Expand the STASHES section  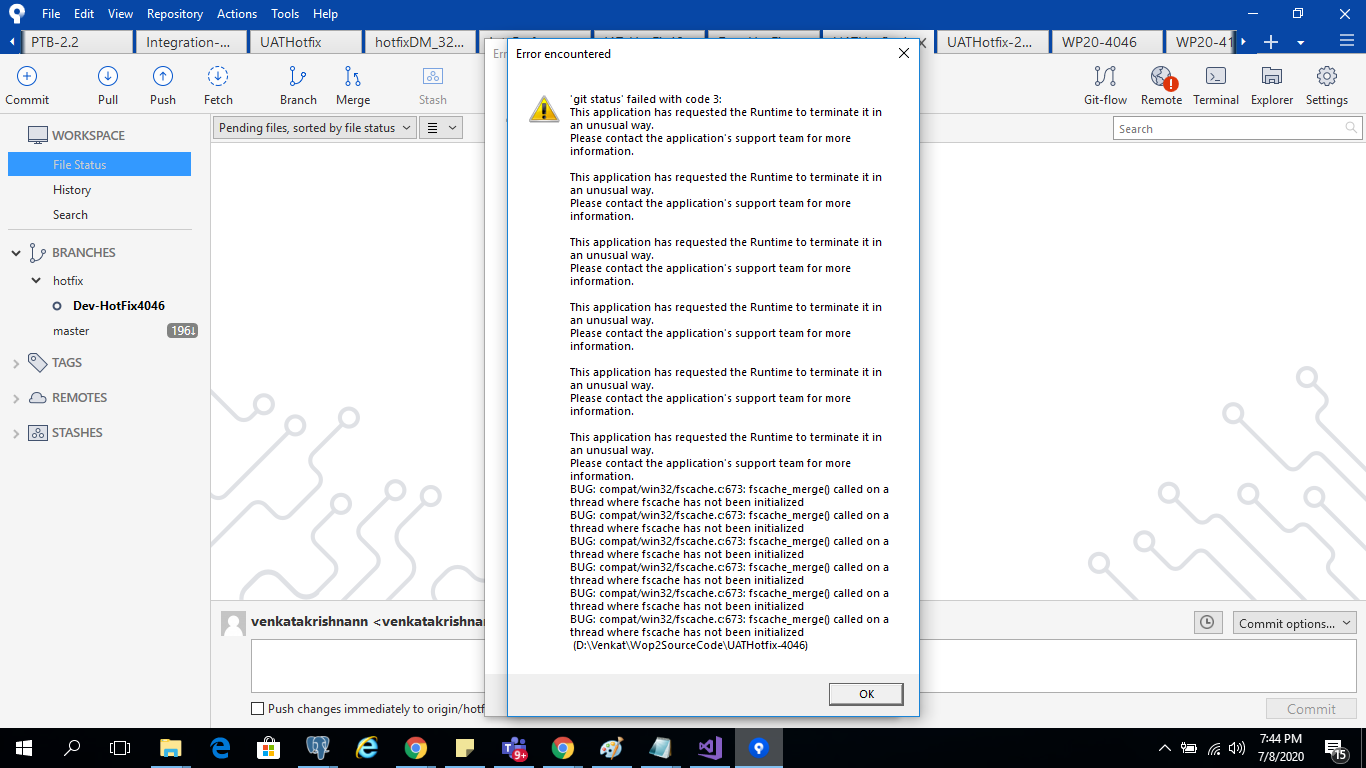coord(16,434)
